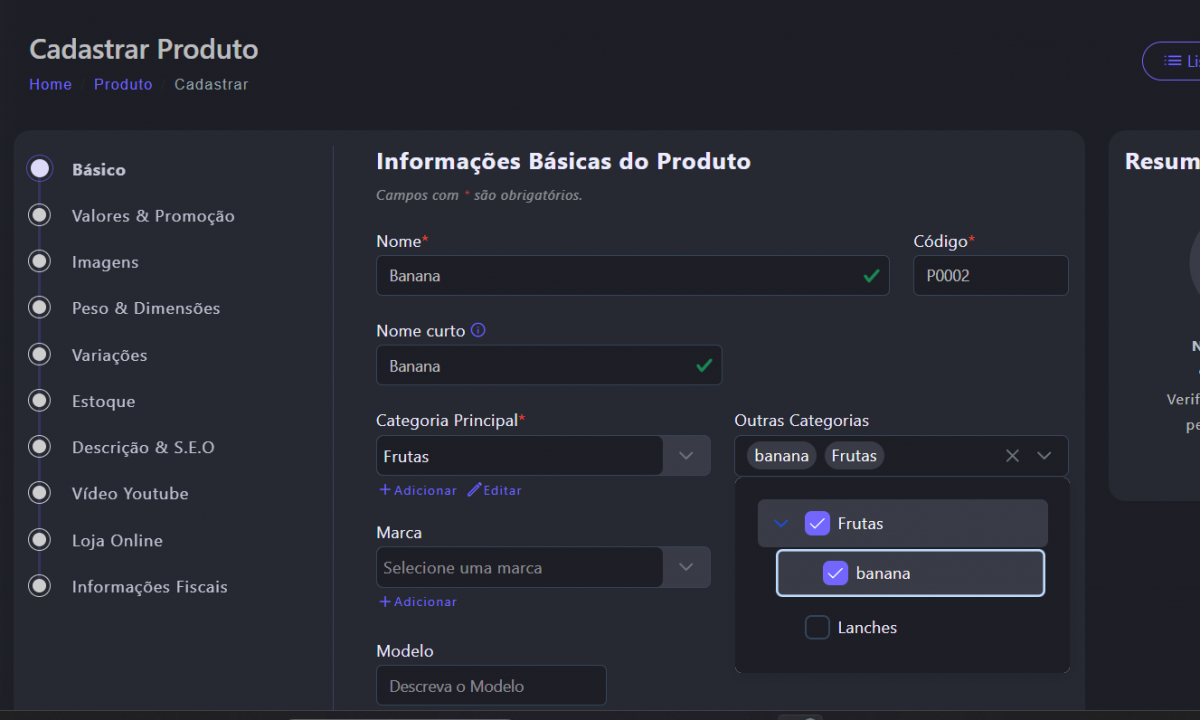Open the Informações Fiscais section
The height and width of the screenshot is (720, 1200).
coord(149,587)
